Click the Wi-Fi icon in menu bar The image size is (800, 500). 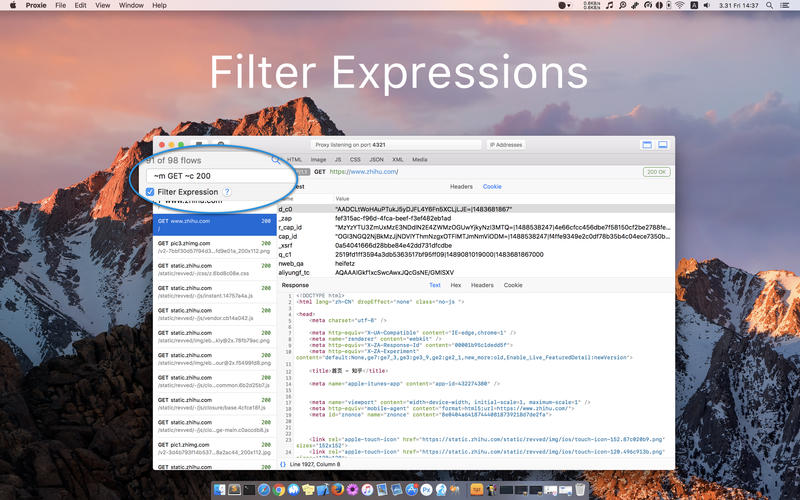680,5
